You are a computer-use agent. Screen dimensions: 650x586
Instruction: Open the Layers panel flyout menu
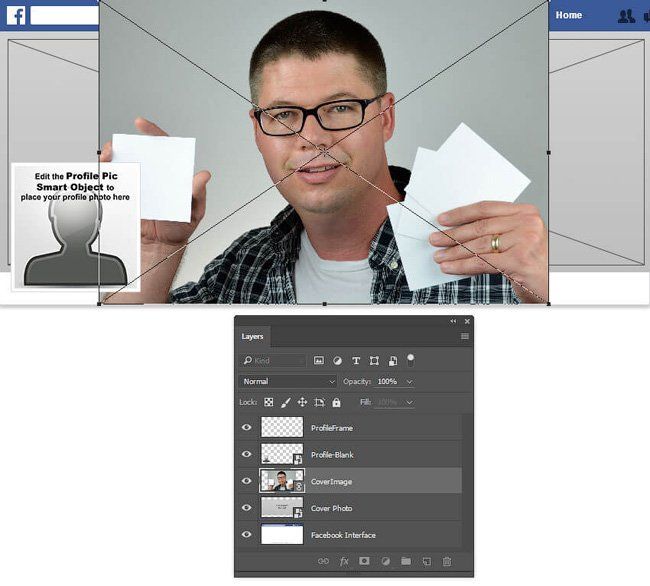click(464, 337)
